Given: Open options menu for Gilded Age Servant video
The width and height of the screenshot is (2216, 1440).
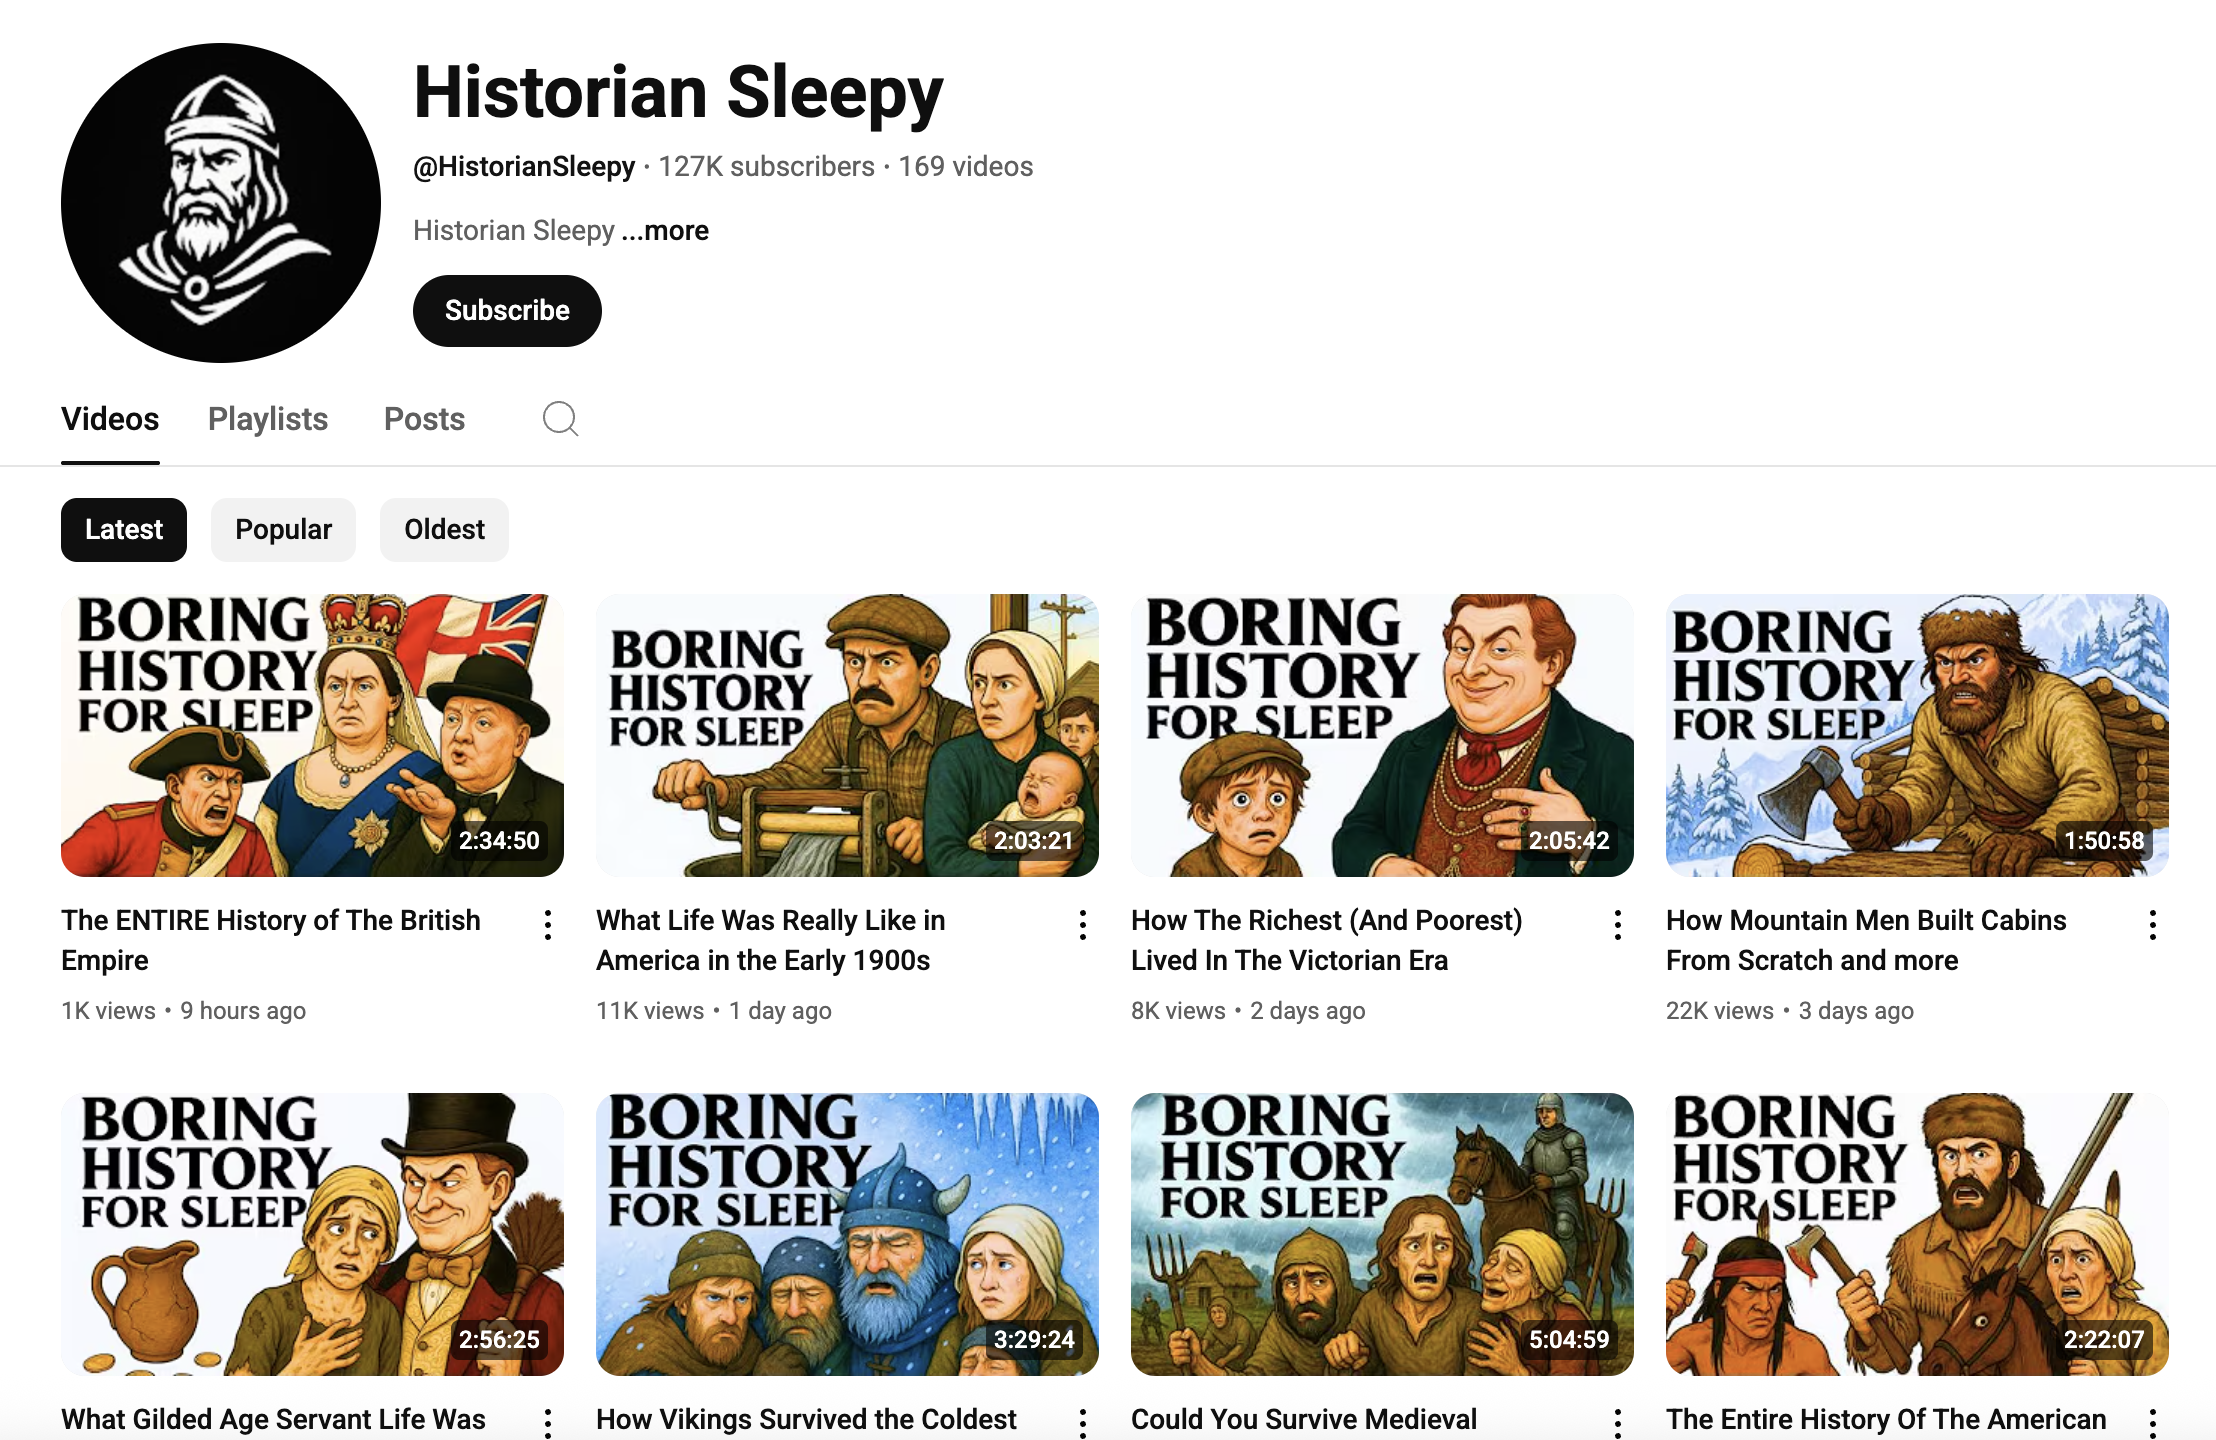Looking at the screenshot, I should click(x=548, y=1423).
